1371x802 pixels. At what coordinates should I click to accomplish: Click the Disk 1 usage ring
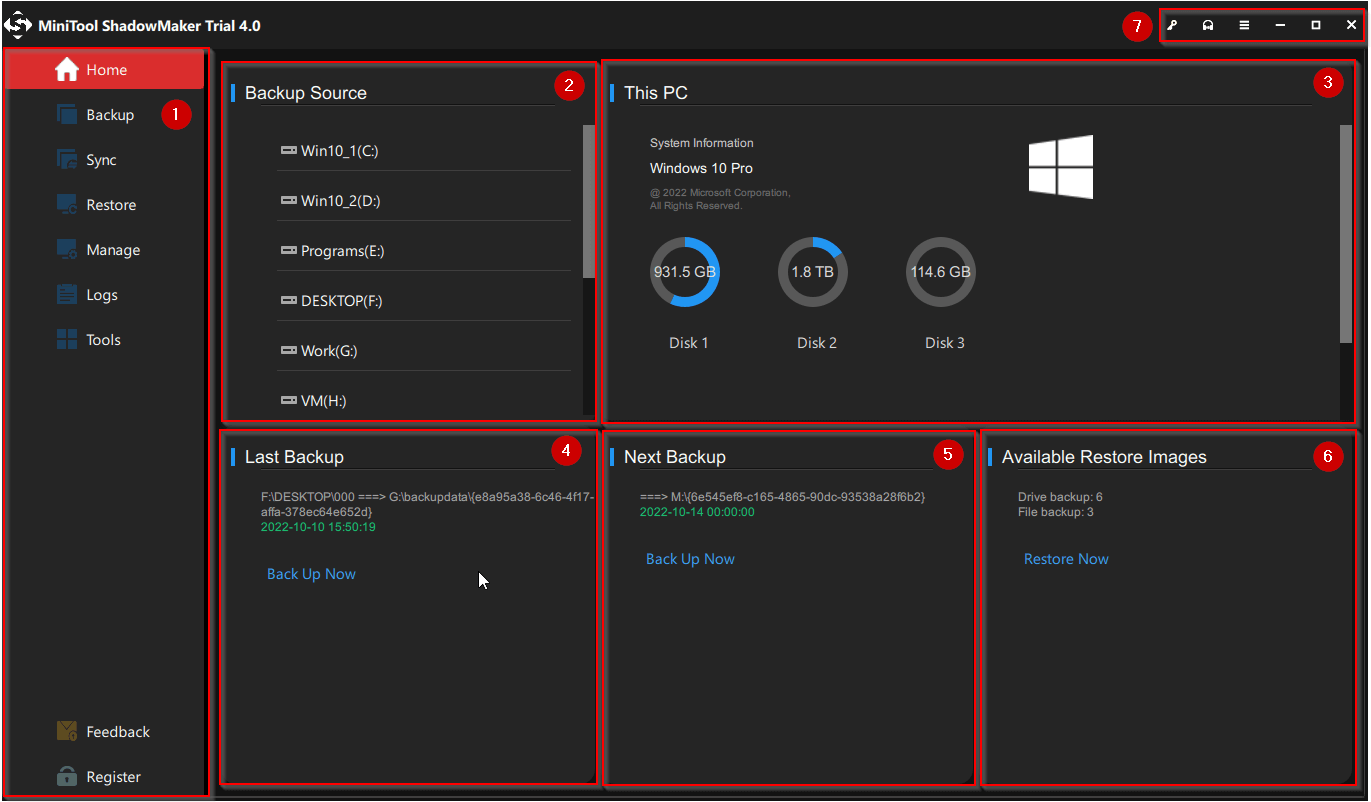coord(688,270)
